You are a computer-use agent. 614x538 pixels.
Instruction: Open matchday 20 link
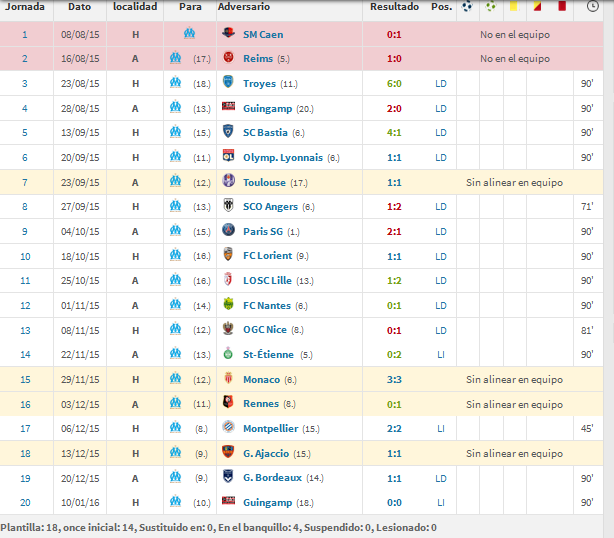coord(25,502)
